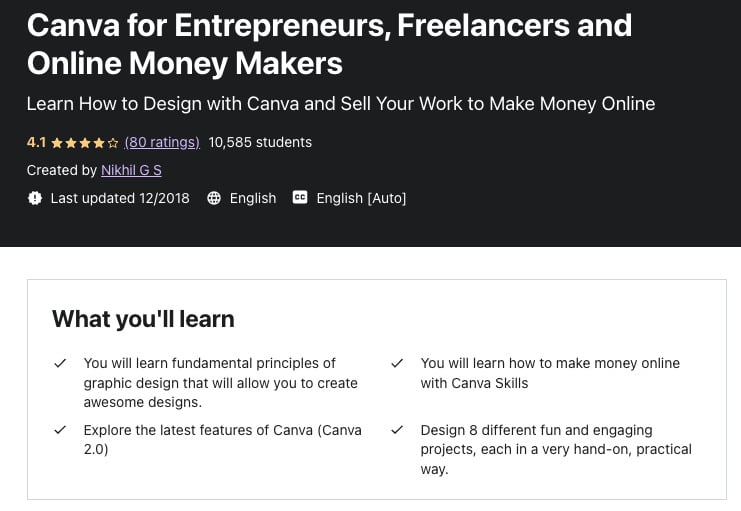Click checkmark beside Canva 2.0 features item

[60, 430]
